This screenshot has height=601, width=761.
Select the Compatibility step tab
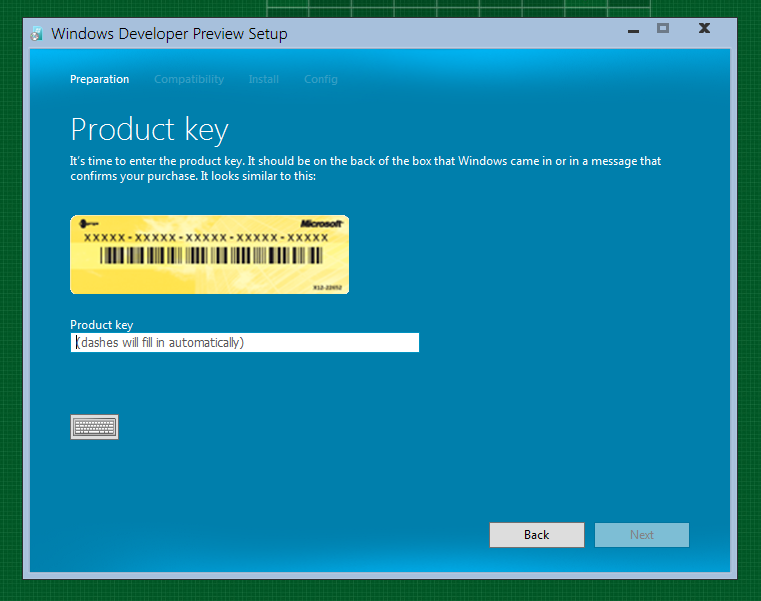(189, 79)
